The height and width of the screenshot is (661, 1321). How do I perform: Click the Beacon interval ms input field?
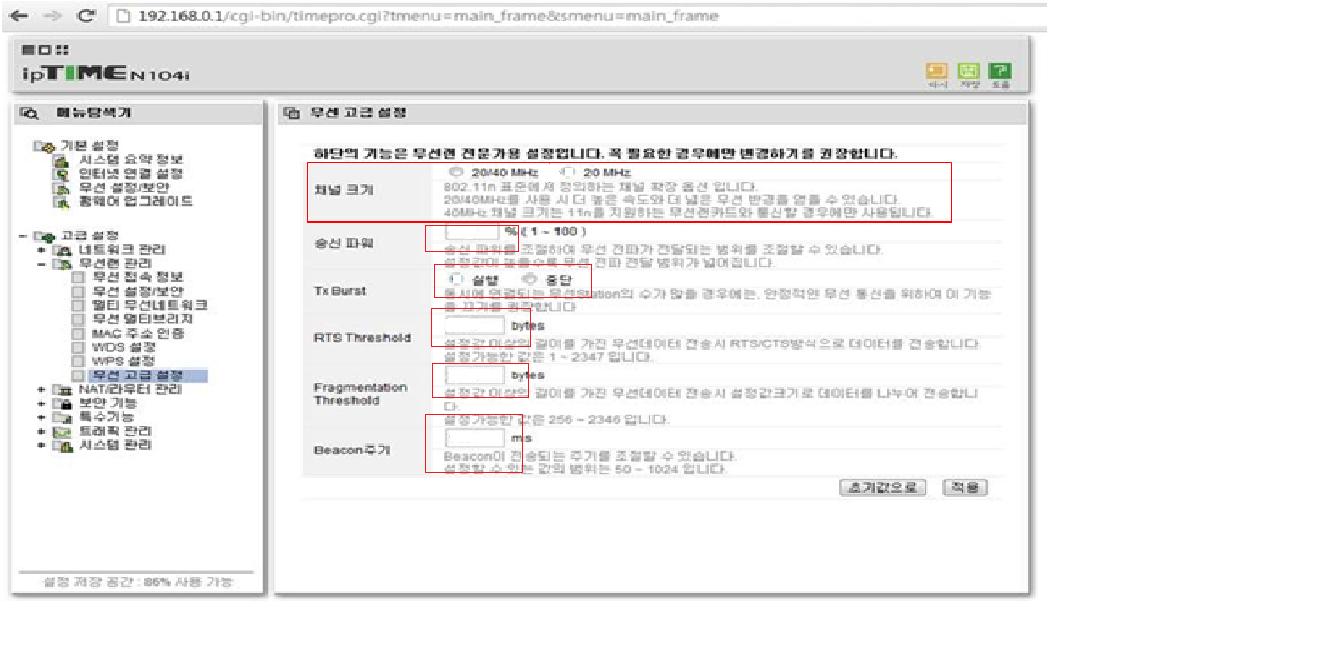[474, 439]
